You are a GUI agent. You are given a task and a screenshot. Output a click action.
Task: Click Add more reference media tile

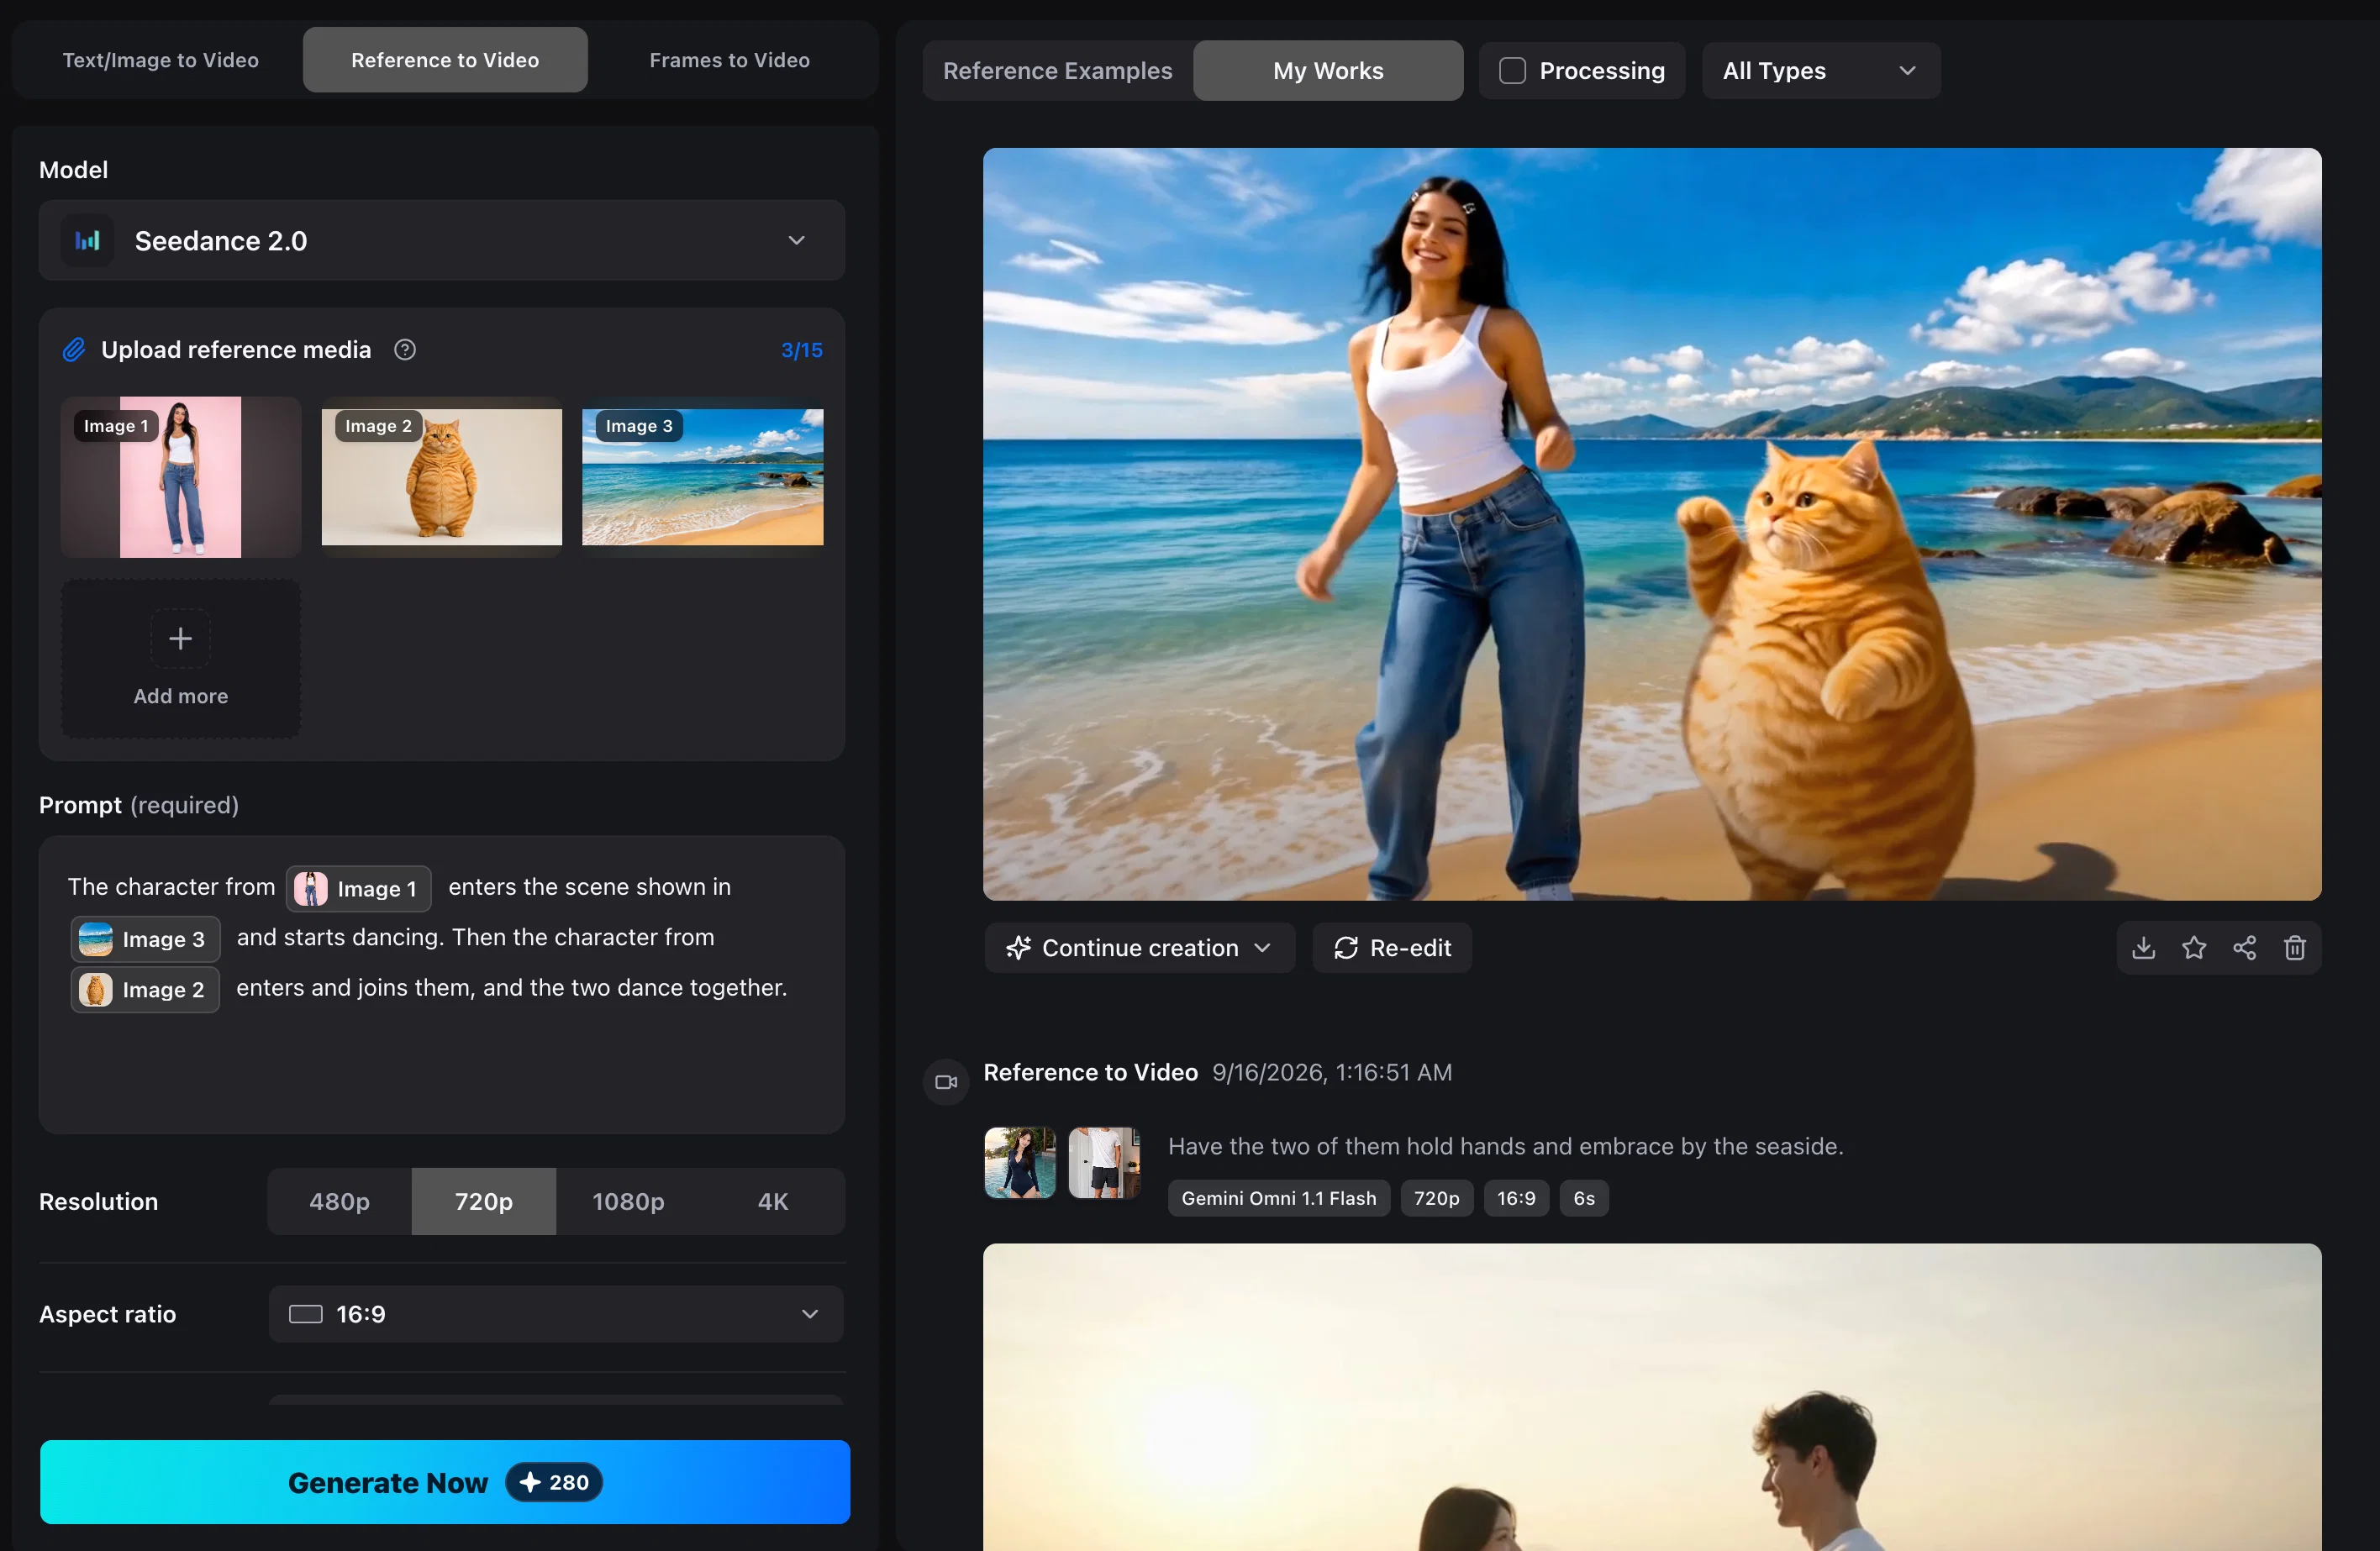click(180, 659)
